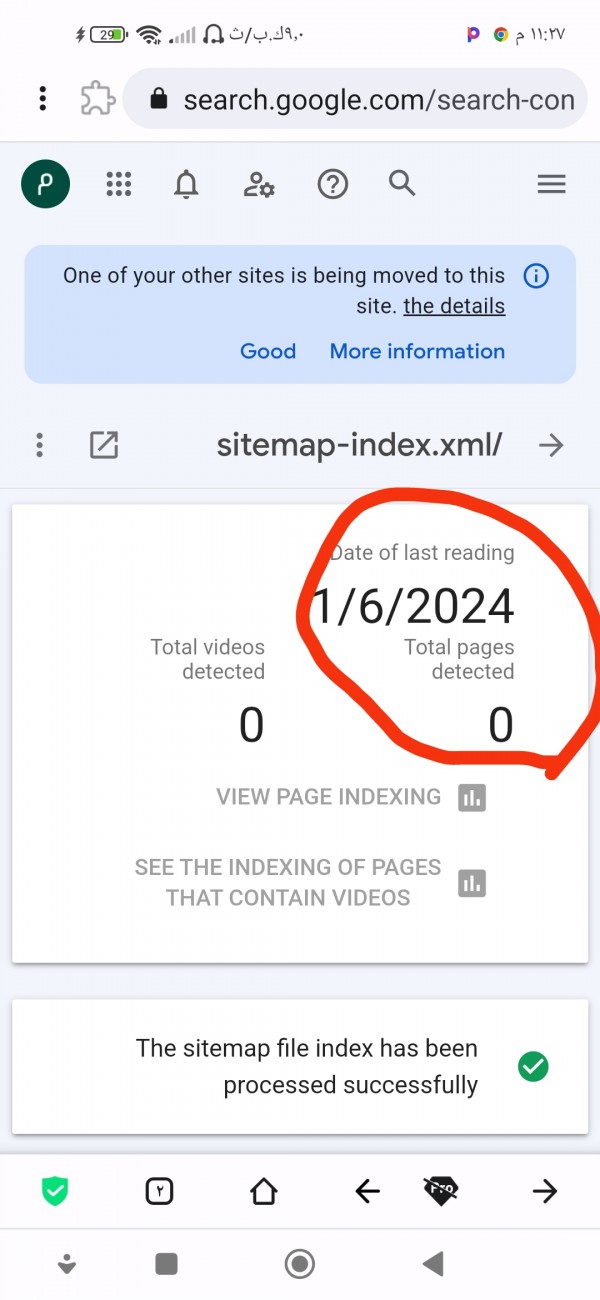Open the browser extensions puzzle icon

pos(97,98)
